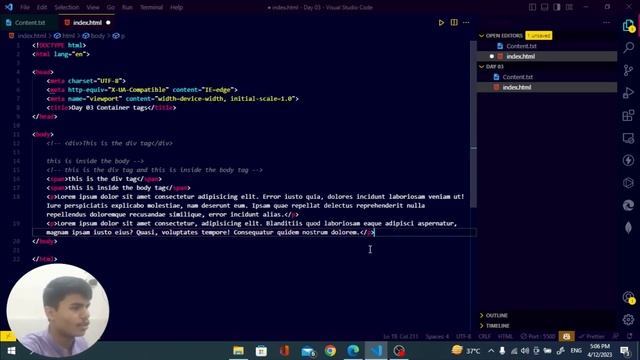Open the Run and Debug view
The width and height of the screenshot is (640, 360).
point(629,93)
